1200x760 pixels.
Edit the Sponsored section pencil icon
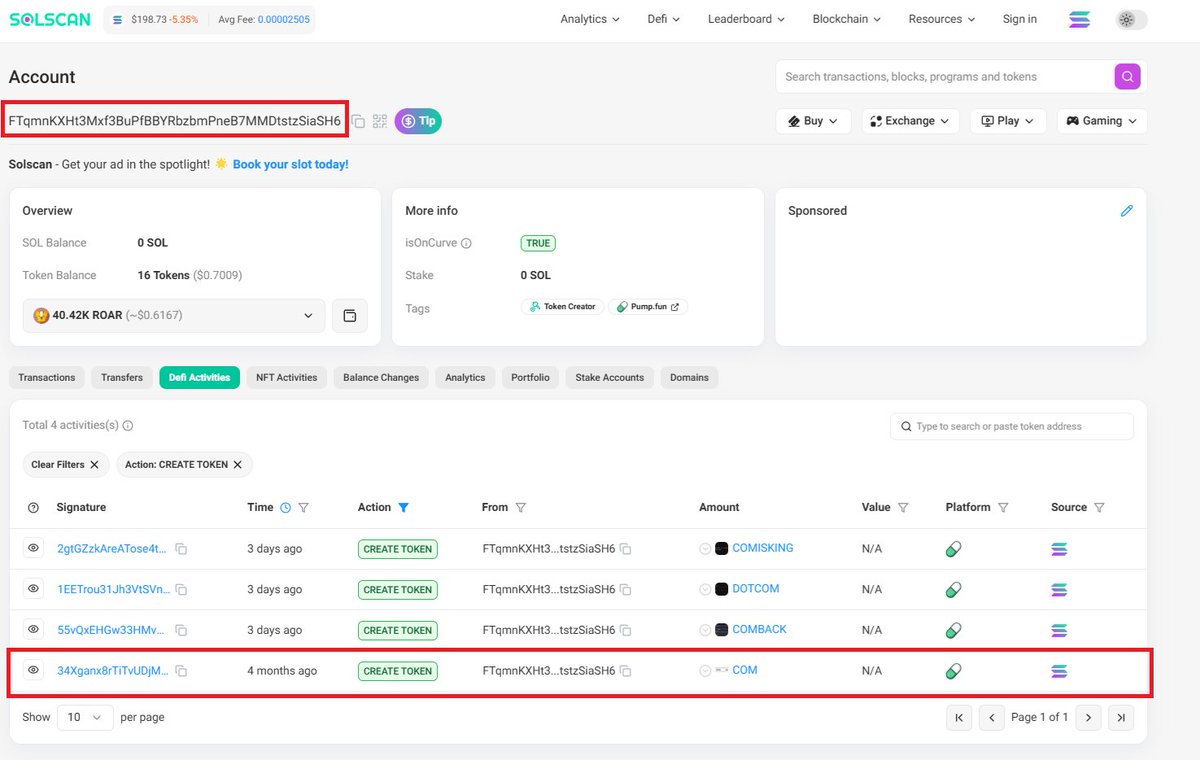(x=1127, y=211)
